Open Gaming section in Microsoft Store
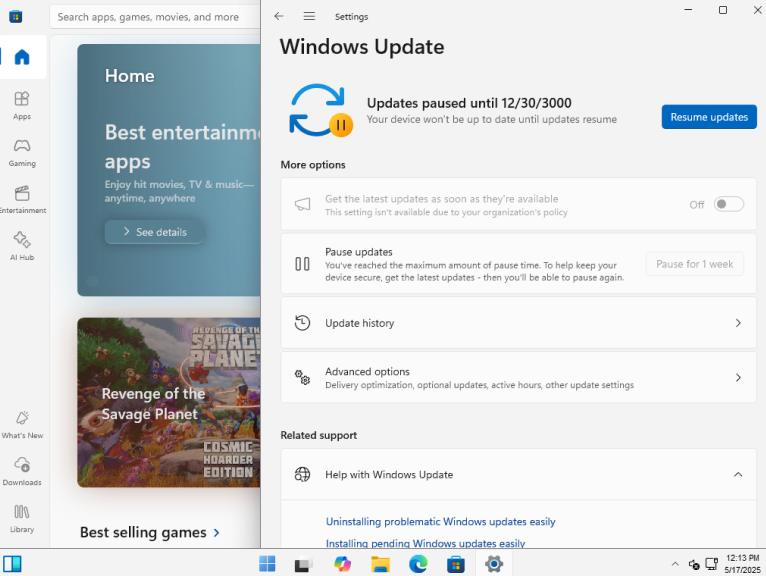Screen dimensions: 766x576 (22, 152)
